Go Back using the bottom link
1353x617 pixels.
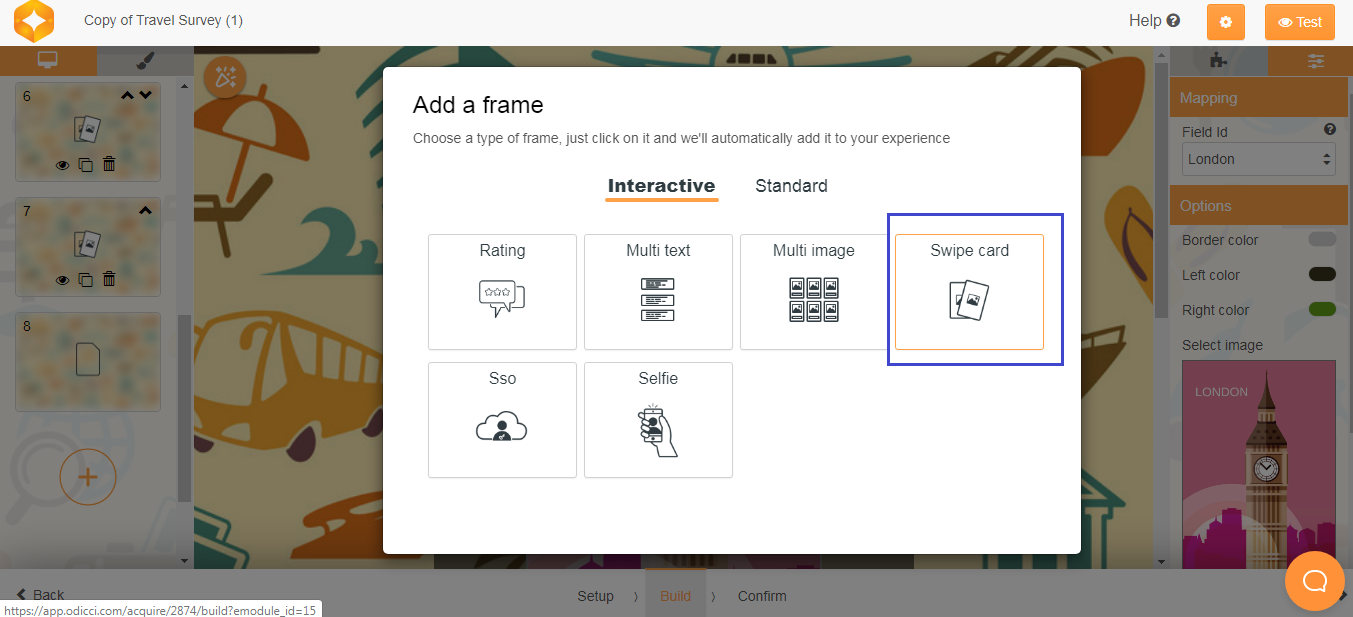(40, 595)
